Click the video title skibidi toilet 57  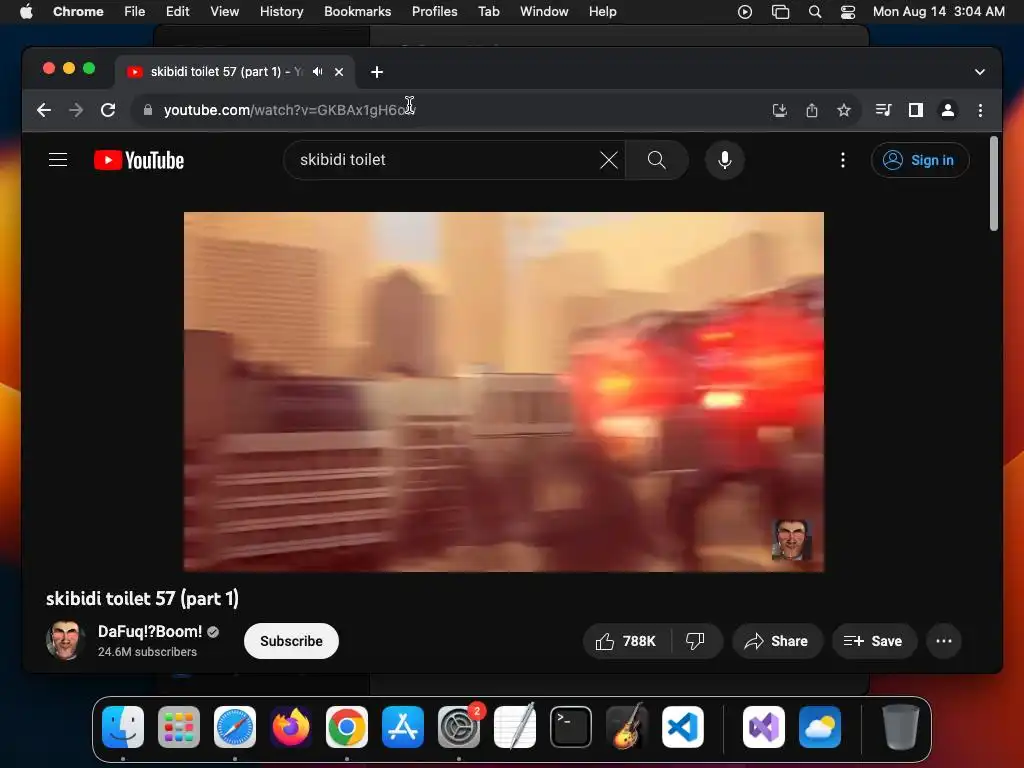(142, 598)
